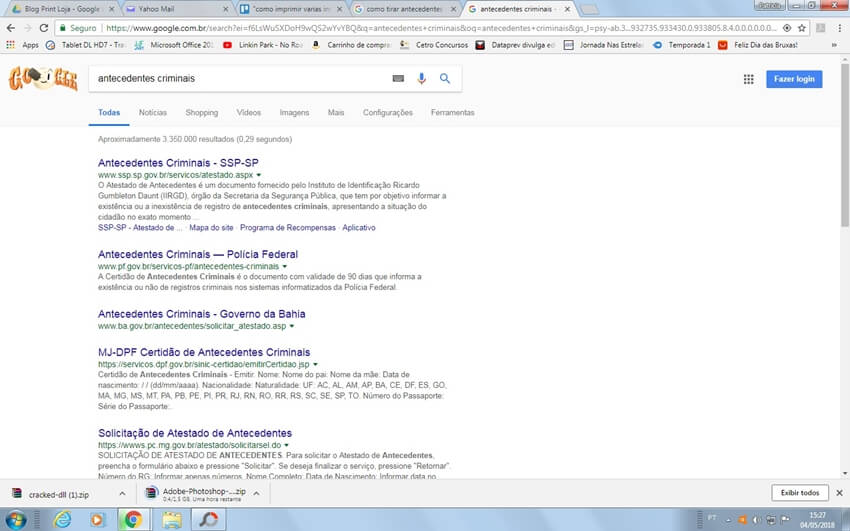The image size is (850, 531).
Task: Reload the page with the refresh icon
Action: [43, 28]
